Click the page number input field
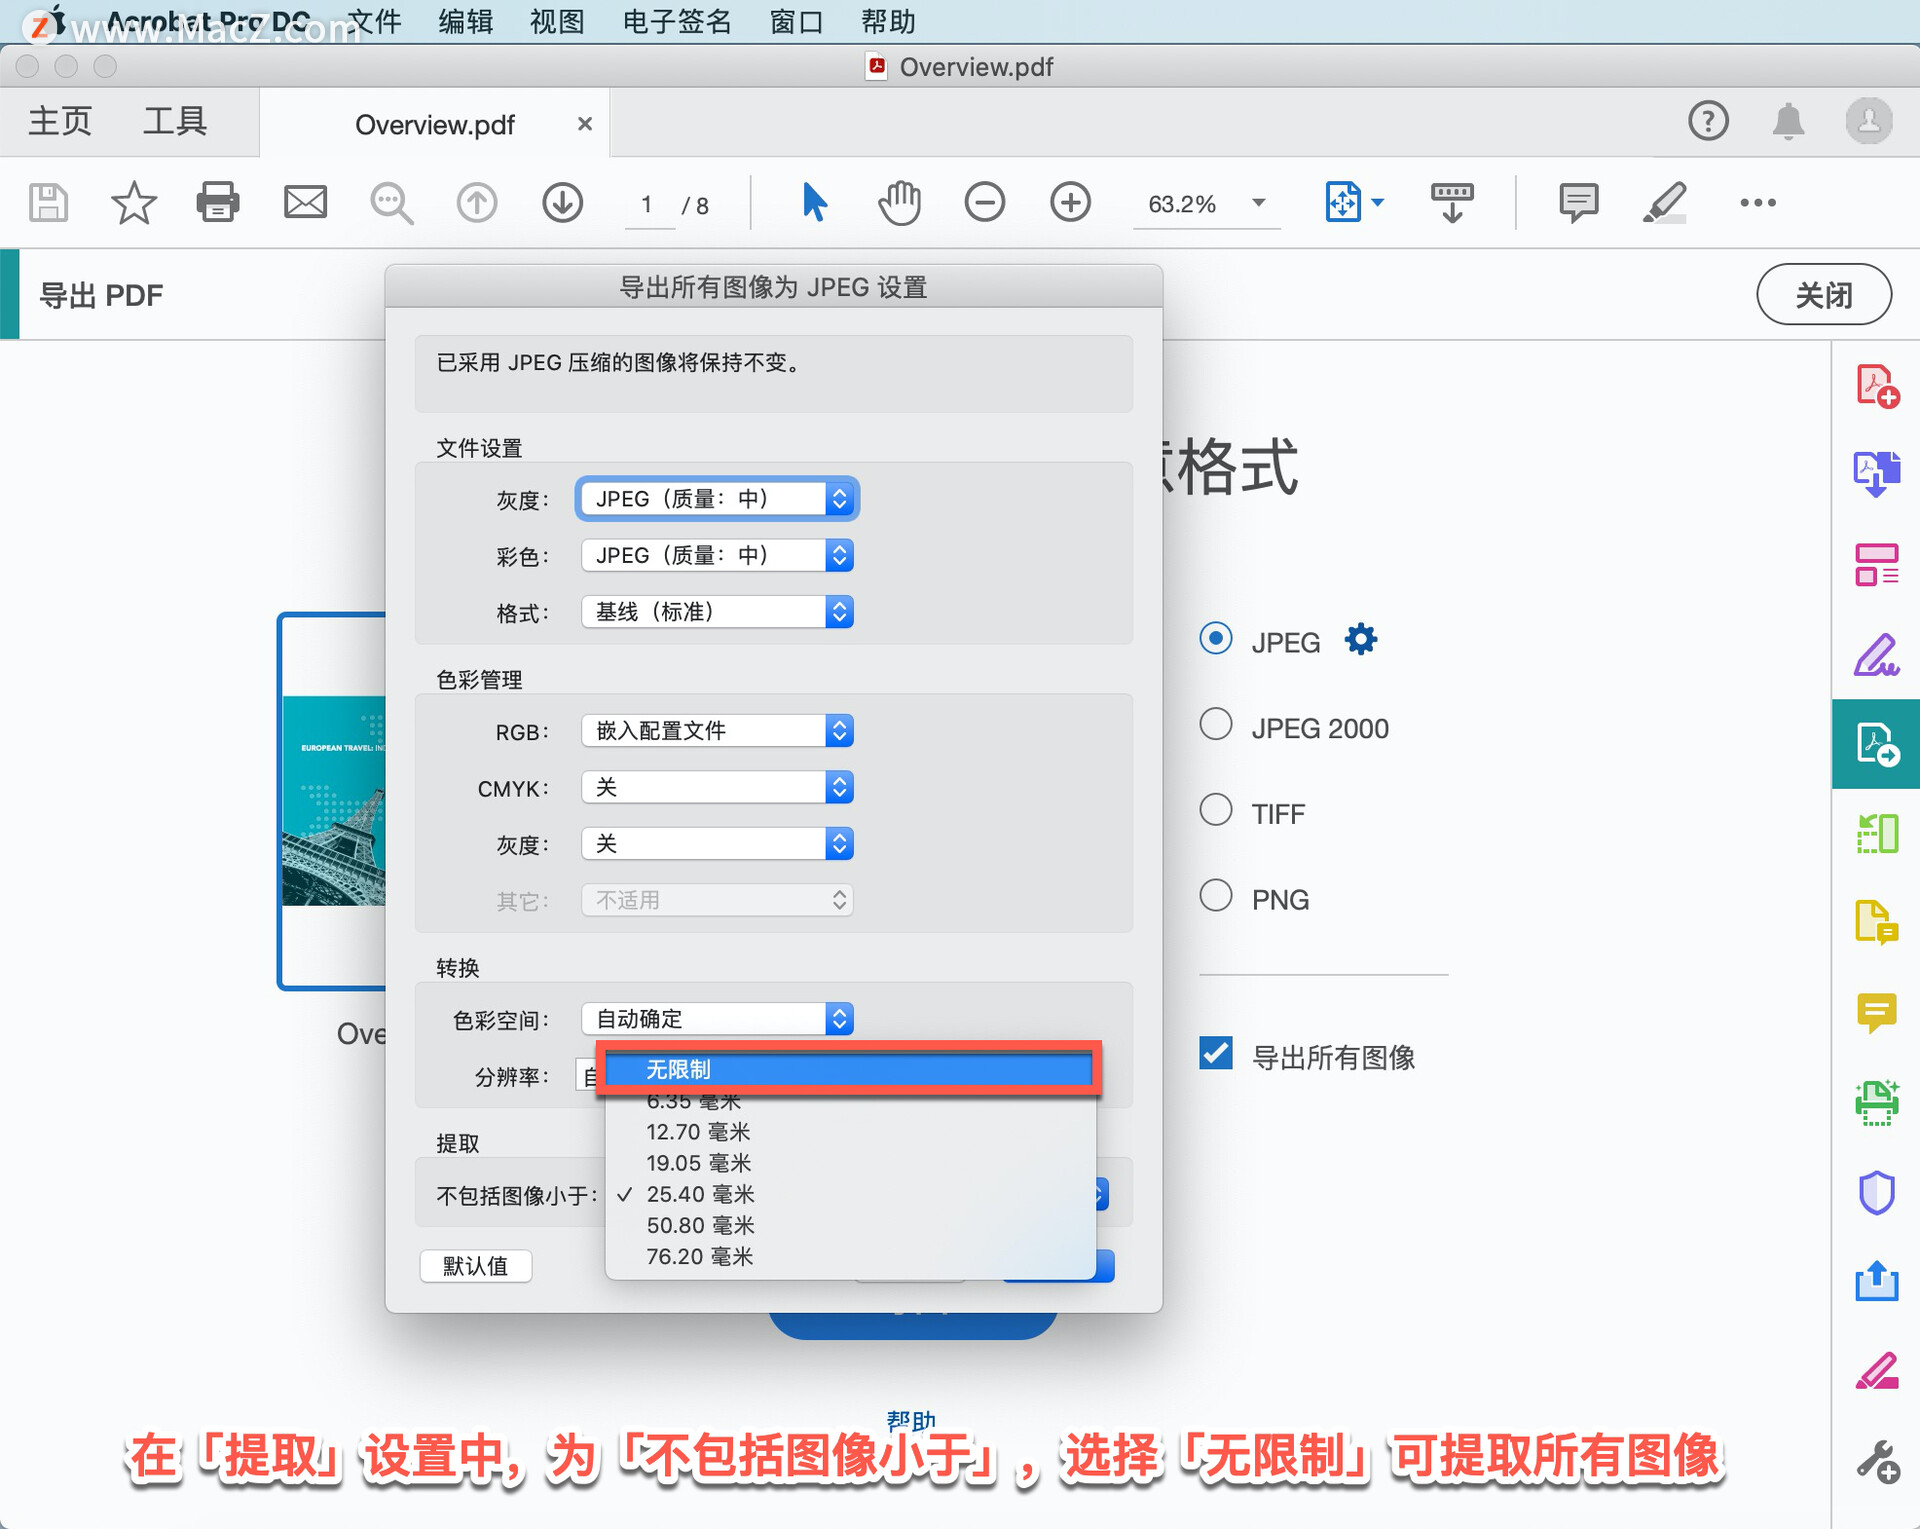The width and height of the screenshot is (1920, 1529). click(648, 204)
